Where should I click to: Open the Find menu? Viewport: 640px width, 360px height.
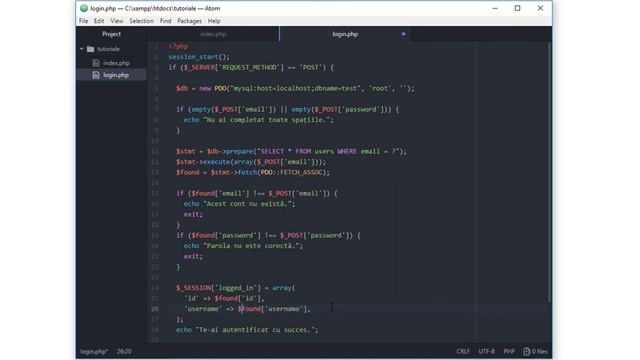pos(165,21)
